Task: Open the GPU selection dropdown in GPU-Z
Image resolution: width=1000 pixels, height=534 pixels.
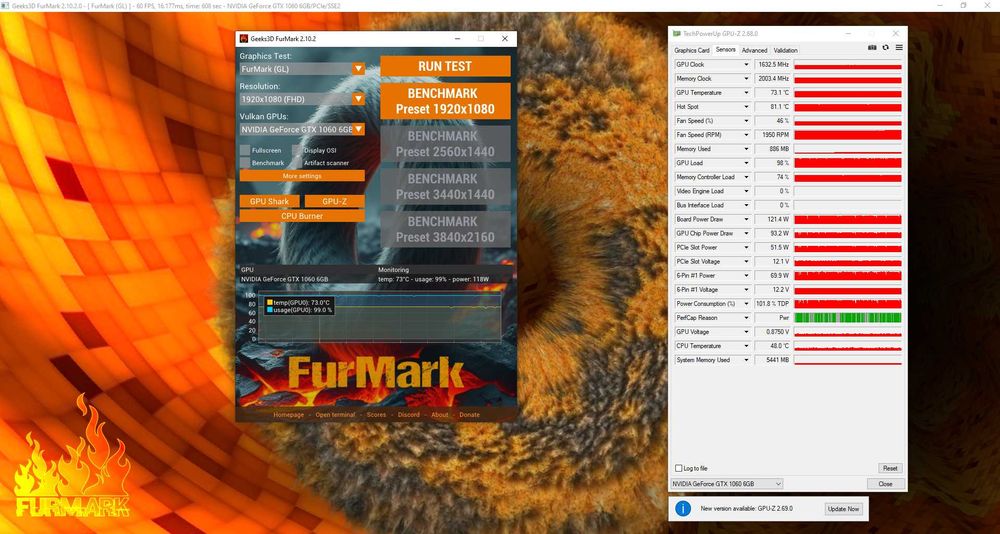Action: tap(726, 484)
